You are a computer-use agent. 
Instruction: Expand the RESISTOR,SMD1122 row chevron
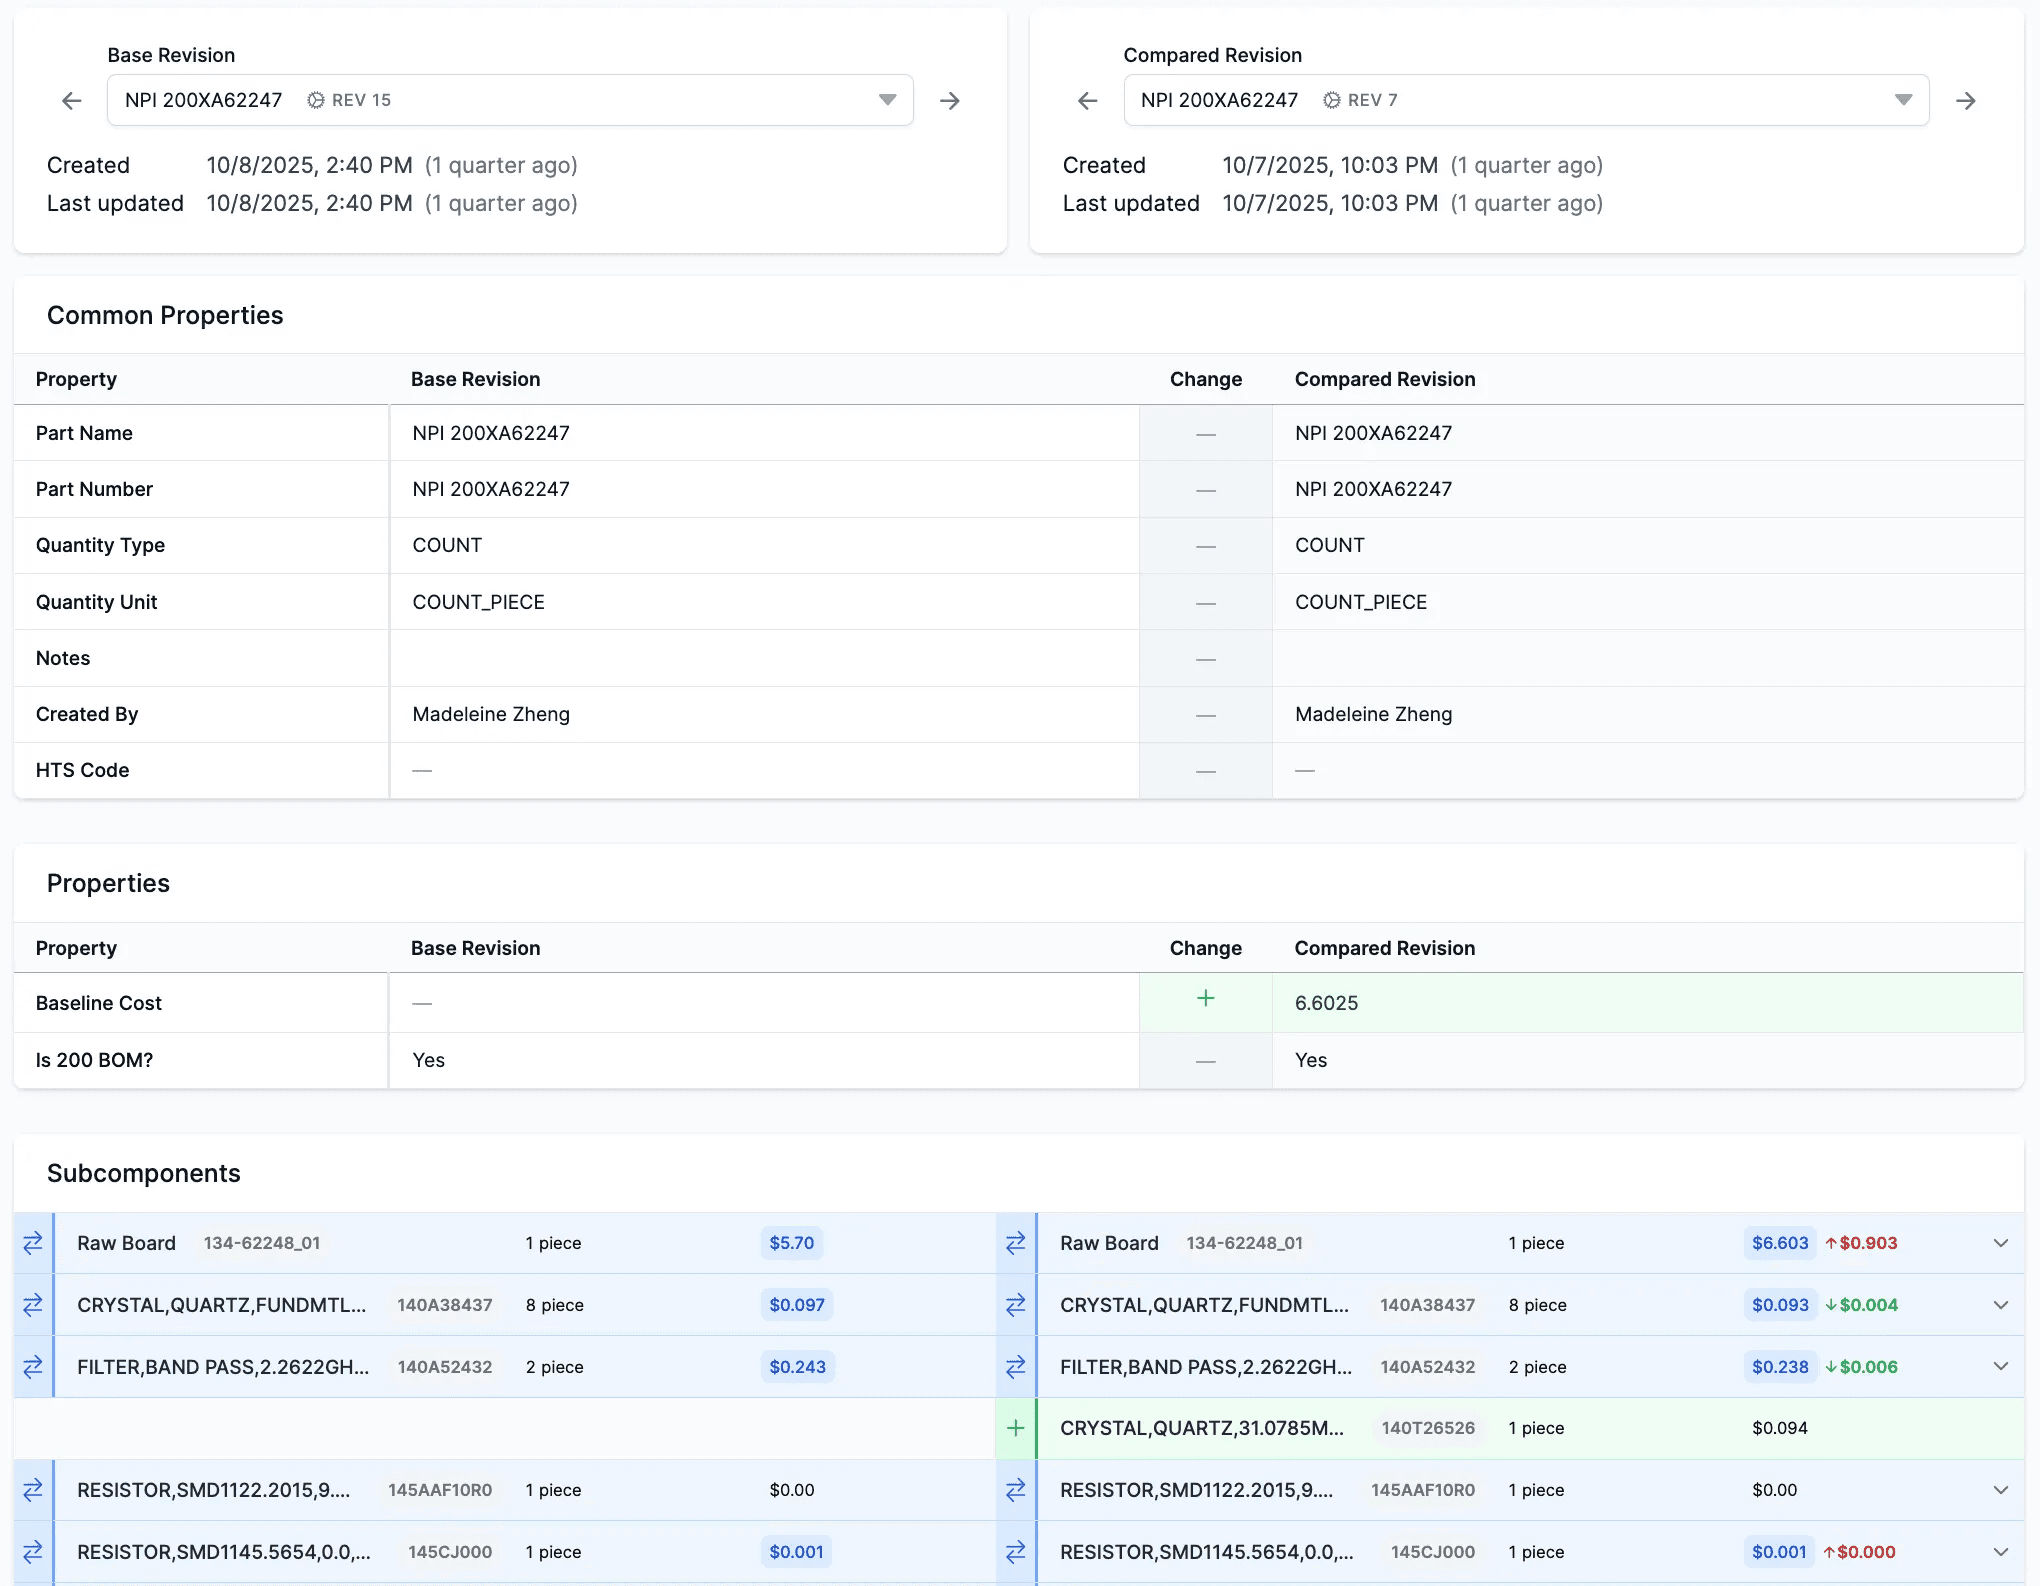tap(2001, 1490)
